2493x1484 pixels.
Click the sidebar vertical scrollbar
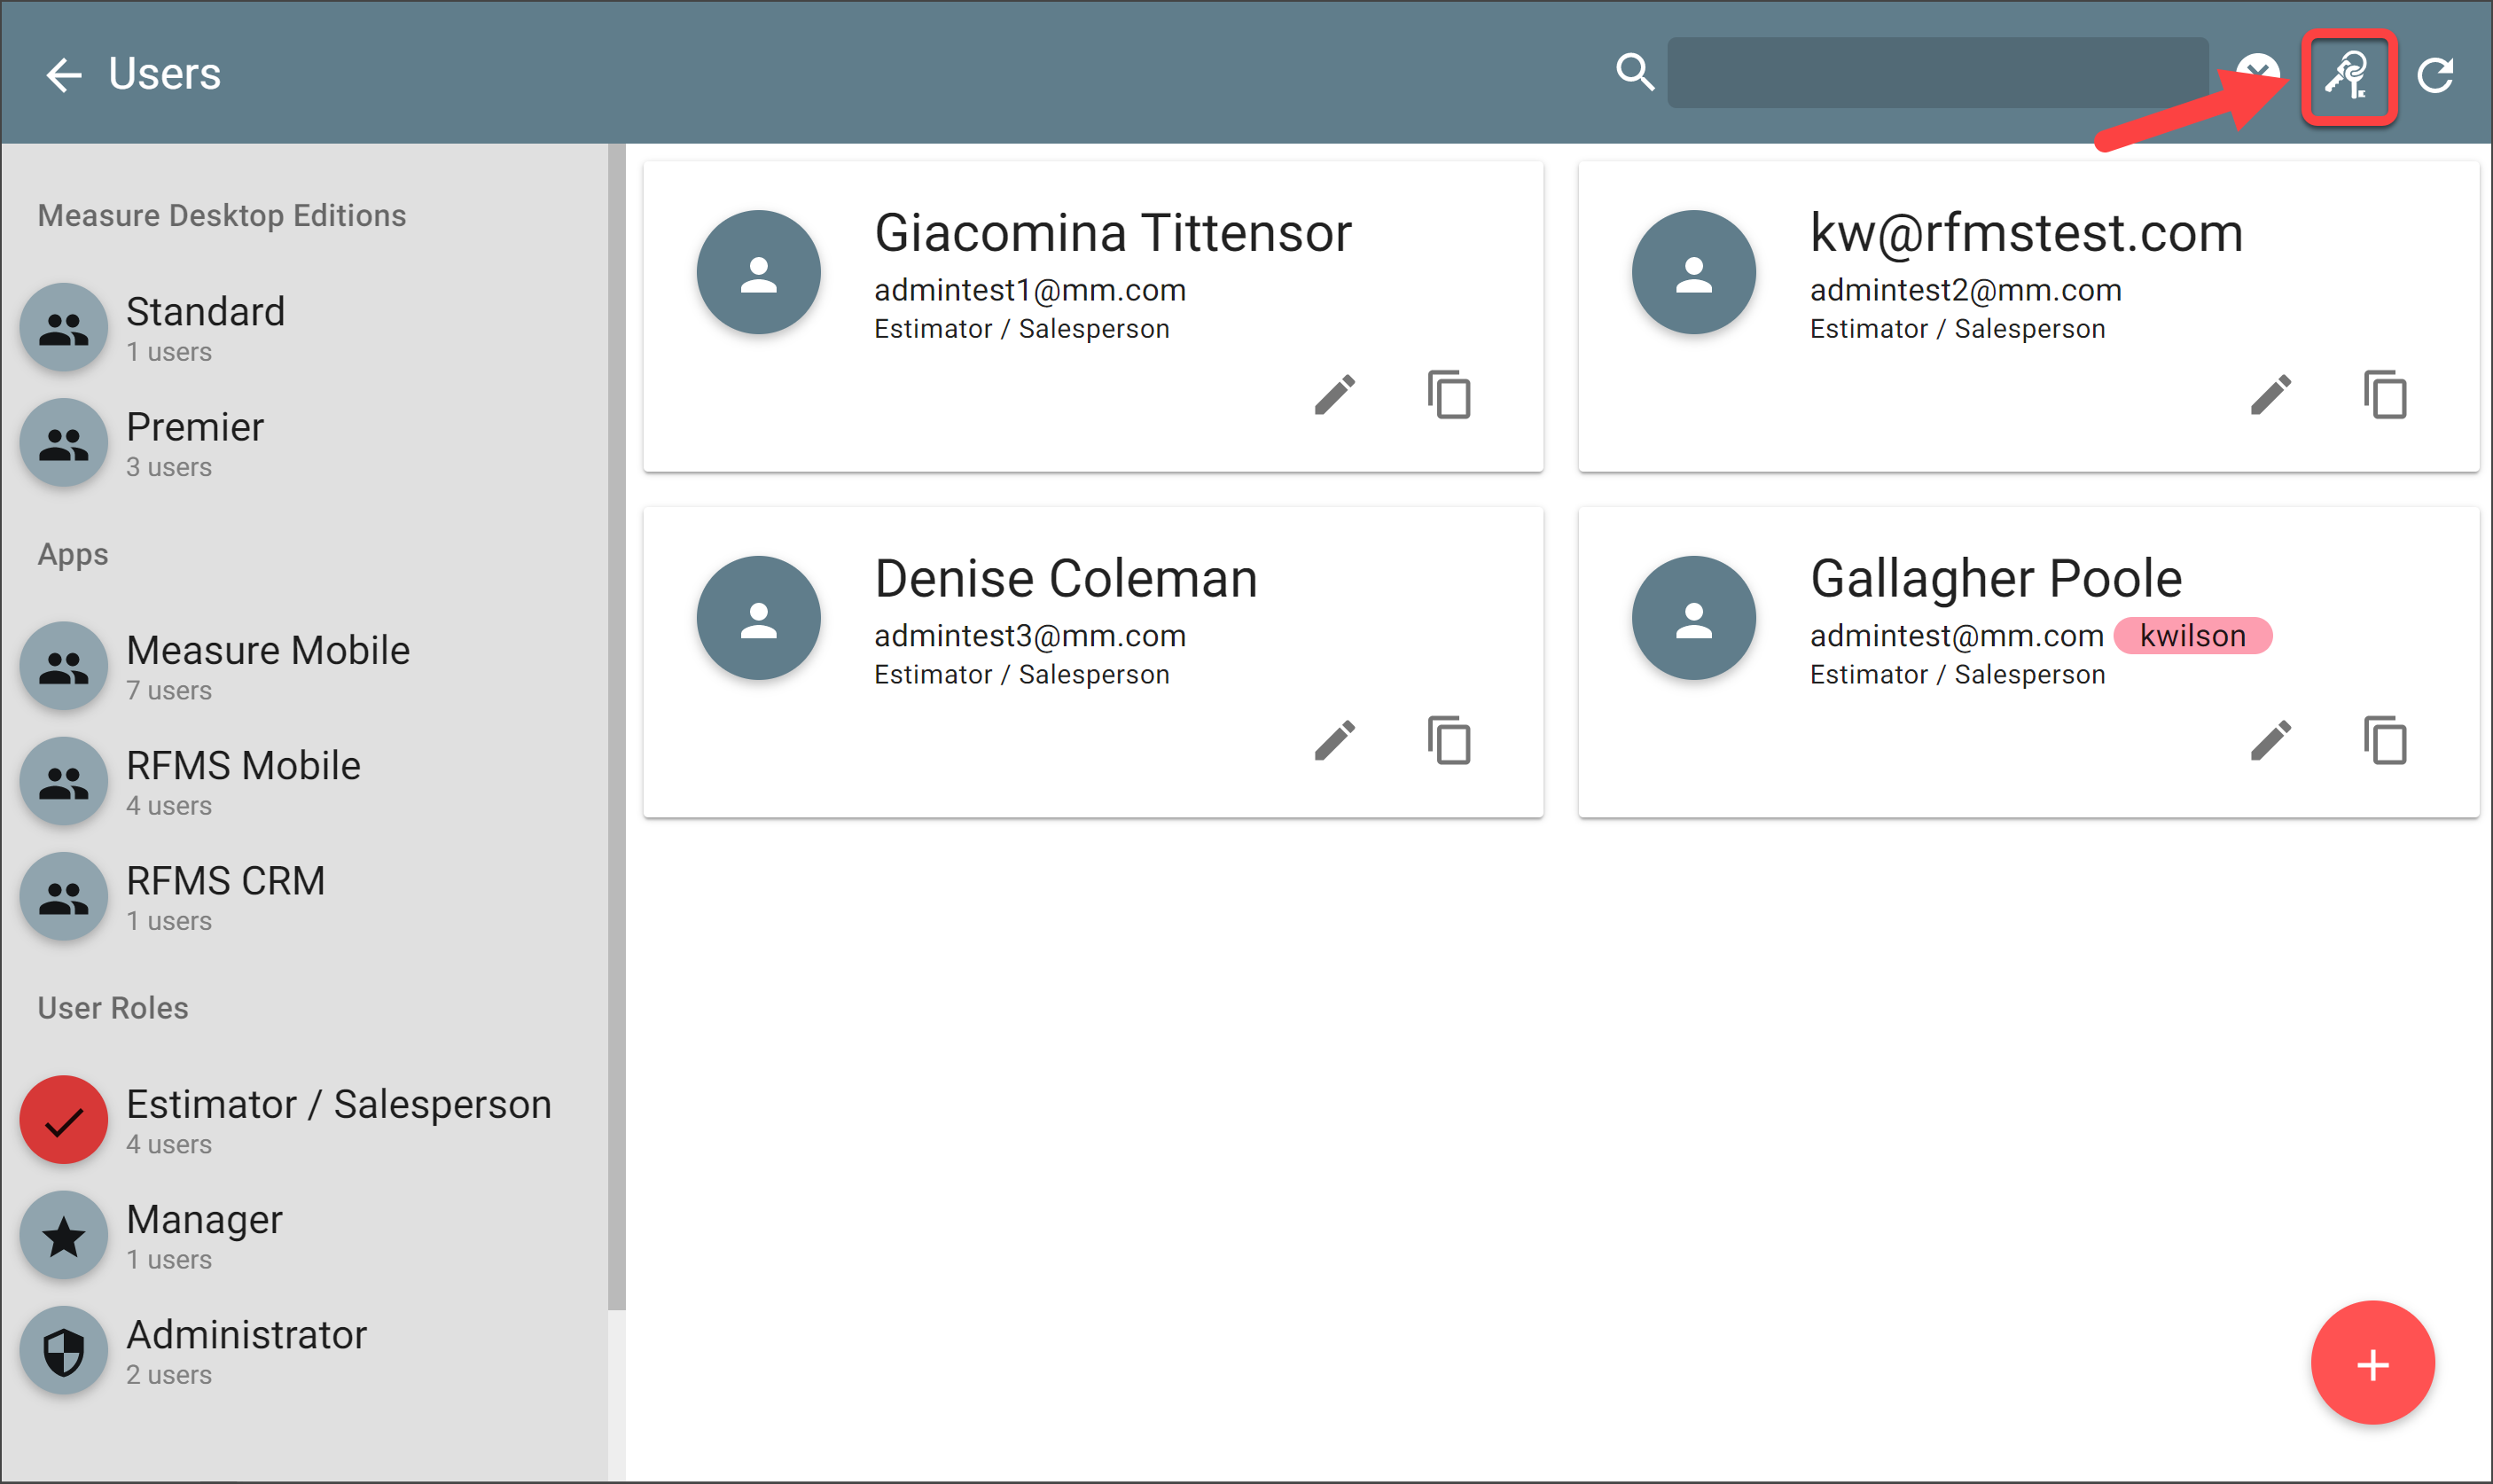pyautogui.click(x=616, y=726)
